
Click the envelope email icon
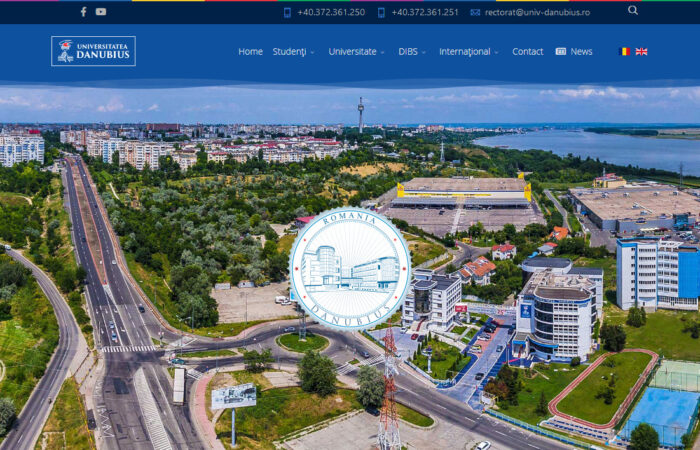click(475, 12)
